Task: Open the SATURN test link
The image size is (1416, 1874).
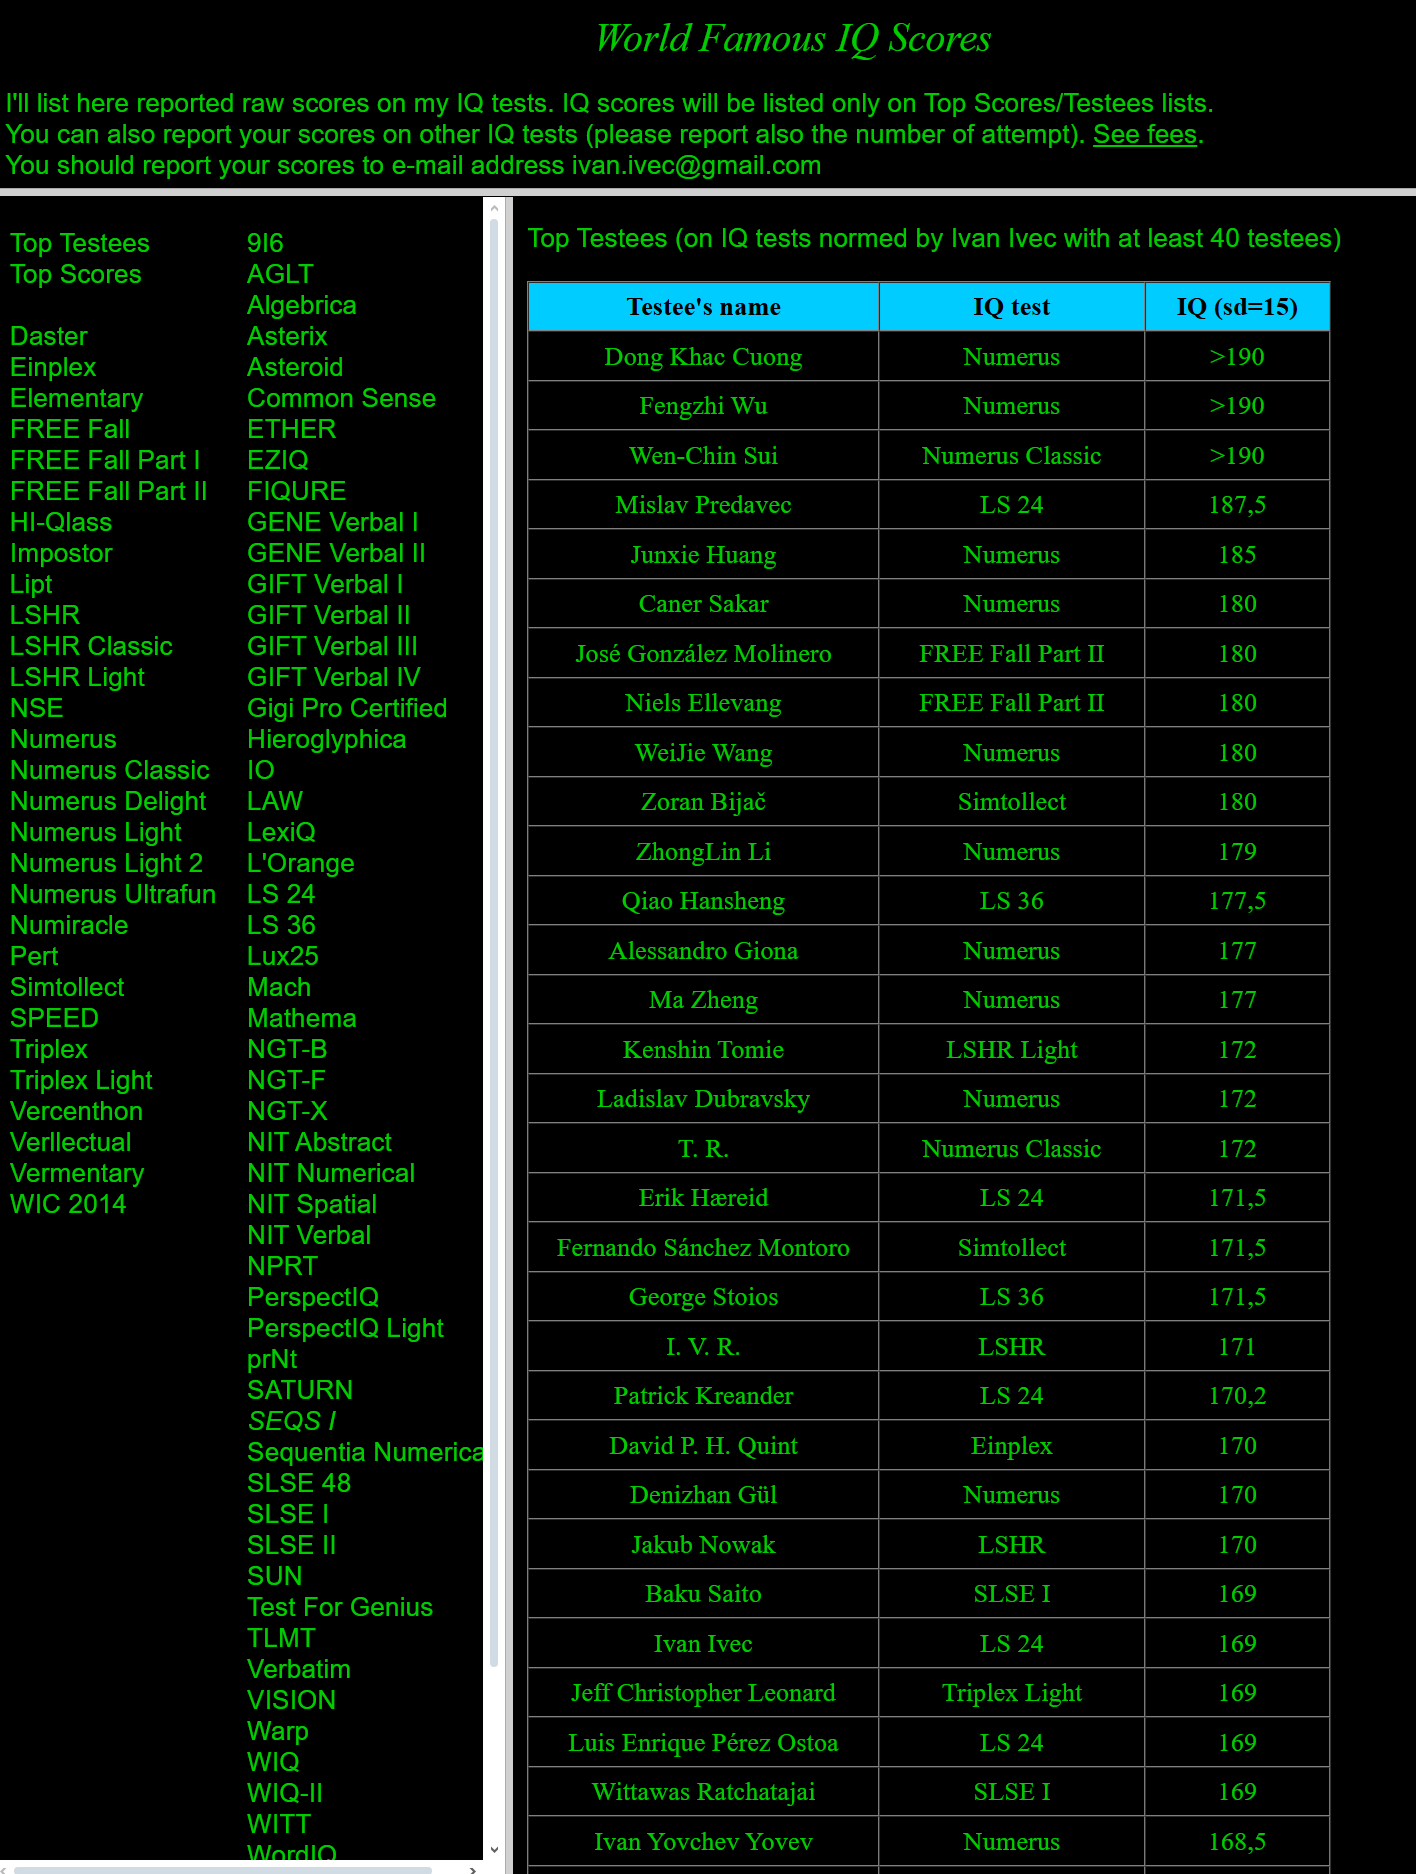Action: pyautogui.click(x=300, y=1390)
